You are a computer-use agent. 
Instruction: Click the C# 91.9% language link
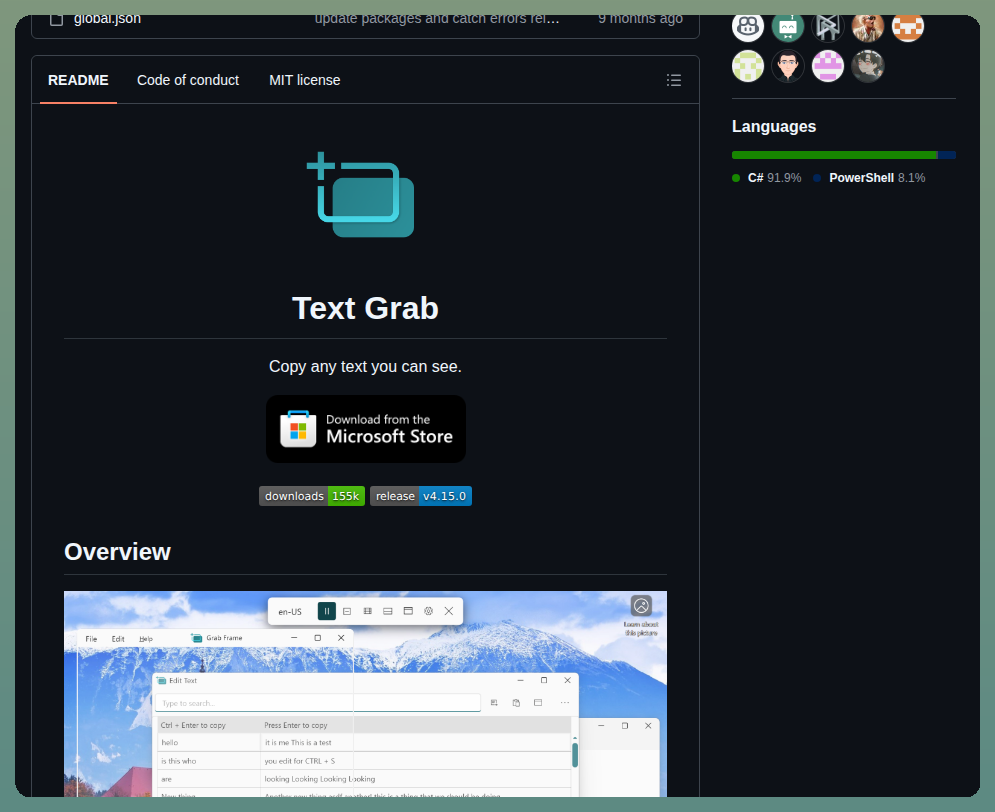tap(767, 178)
